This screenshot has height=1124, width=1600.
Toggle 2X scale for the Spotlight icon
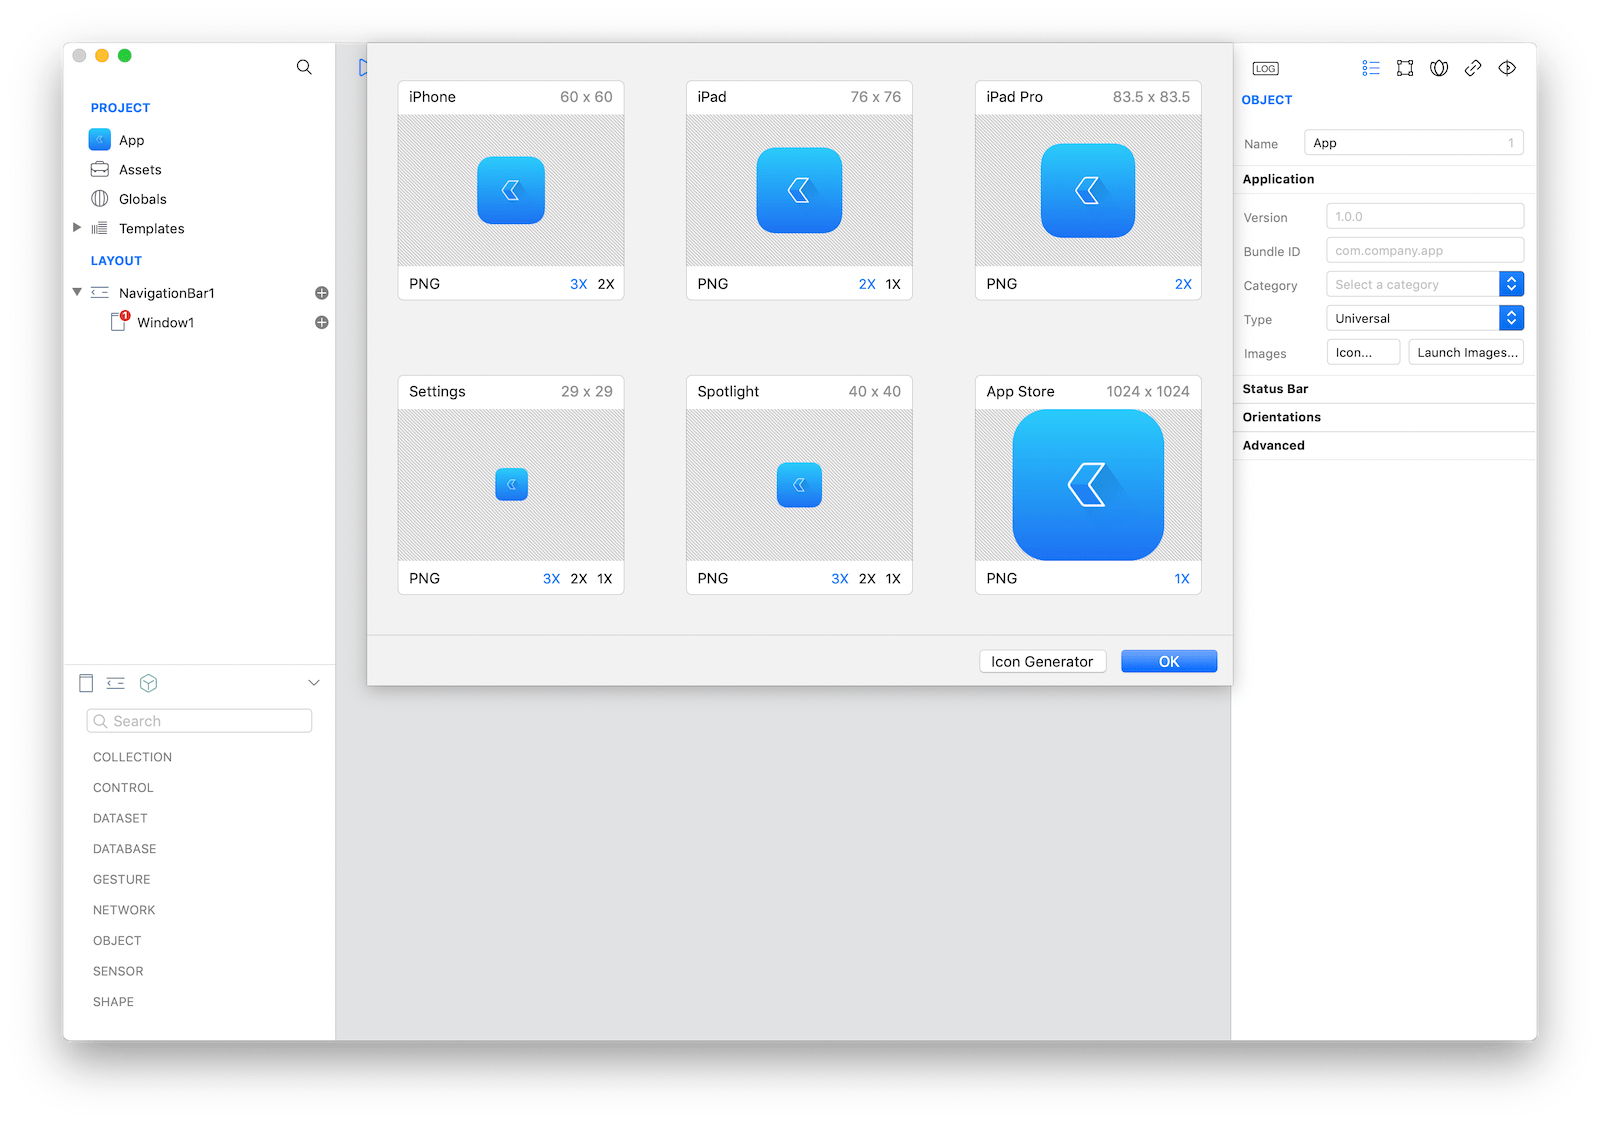tap(867, 578)
